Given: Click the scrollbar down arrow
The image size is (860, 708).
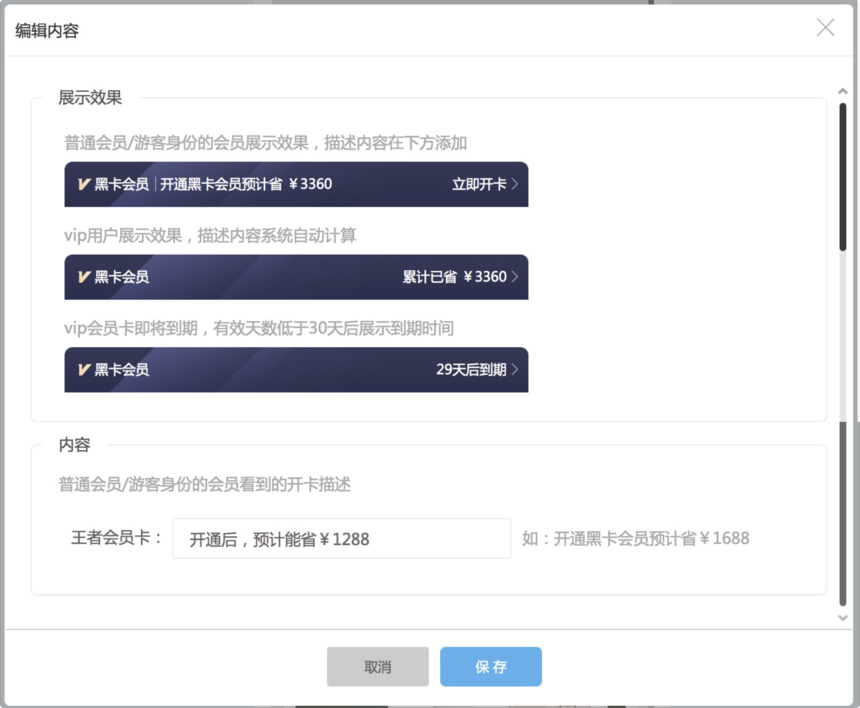Looking at the screenshot, I should pos(843,618).
